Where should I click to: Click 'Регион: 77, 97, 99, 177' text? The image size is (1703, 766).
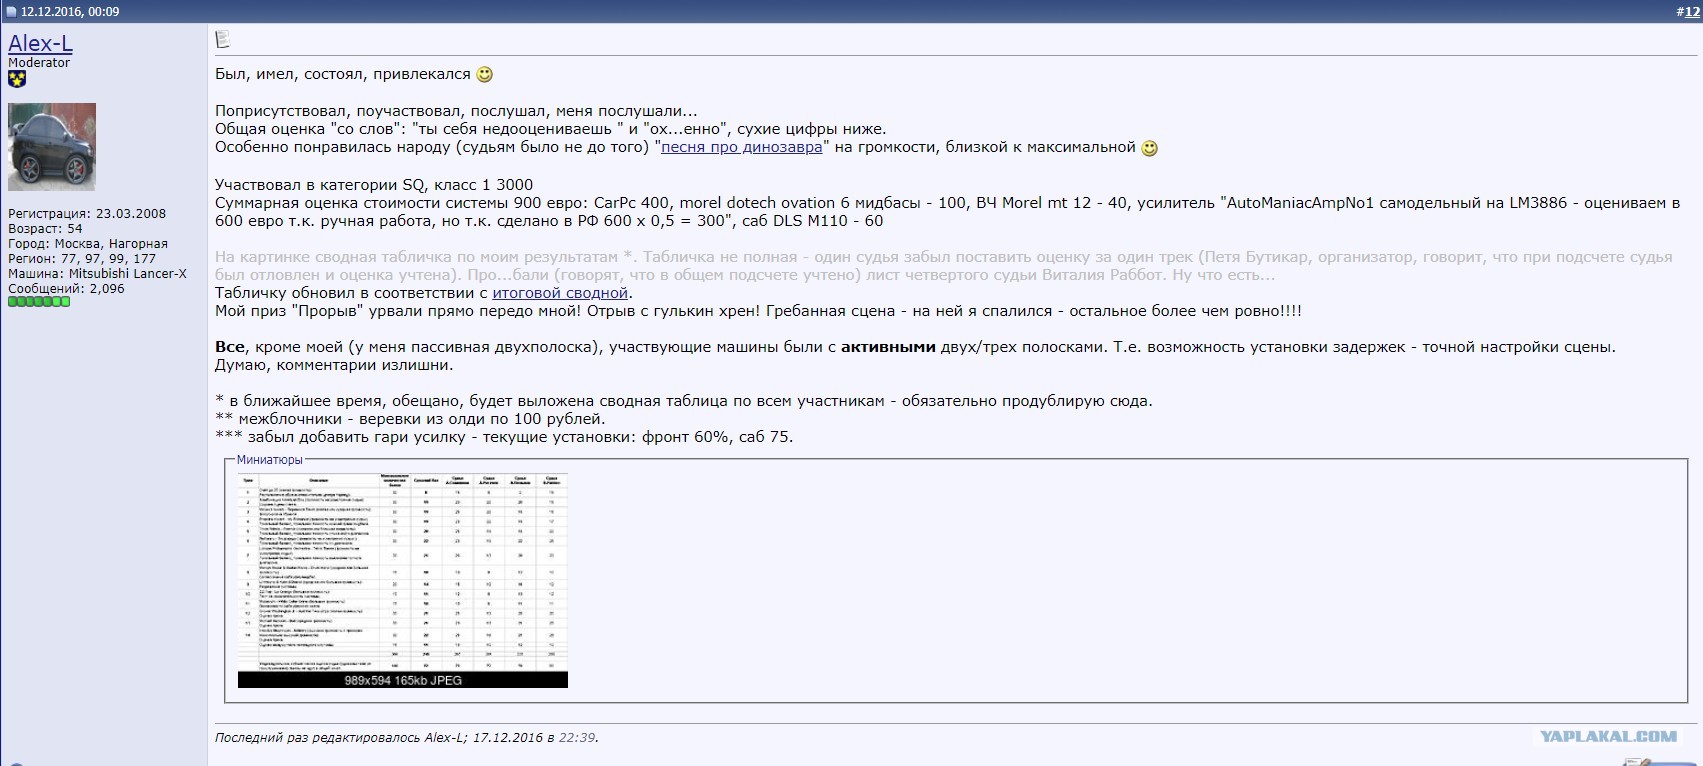click(82, 259)
